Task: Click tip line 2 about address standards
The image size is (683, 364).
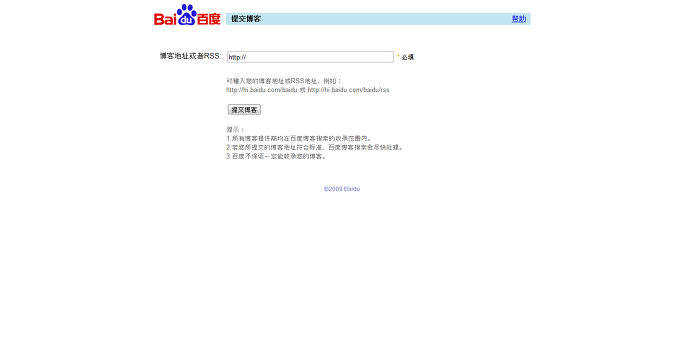Action: coord(316,147)
